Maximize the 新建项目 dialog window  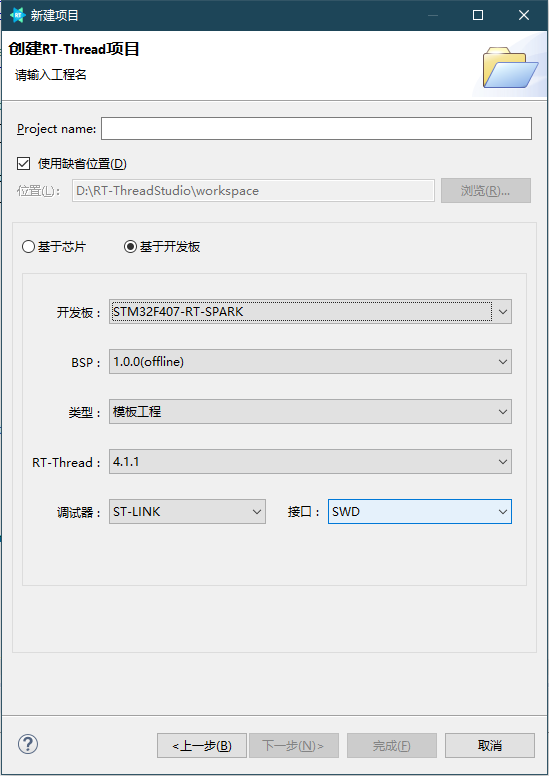tap(478, 15)
